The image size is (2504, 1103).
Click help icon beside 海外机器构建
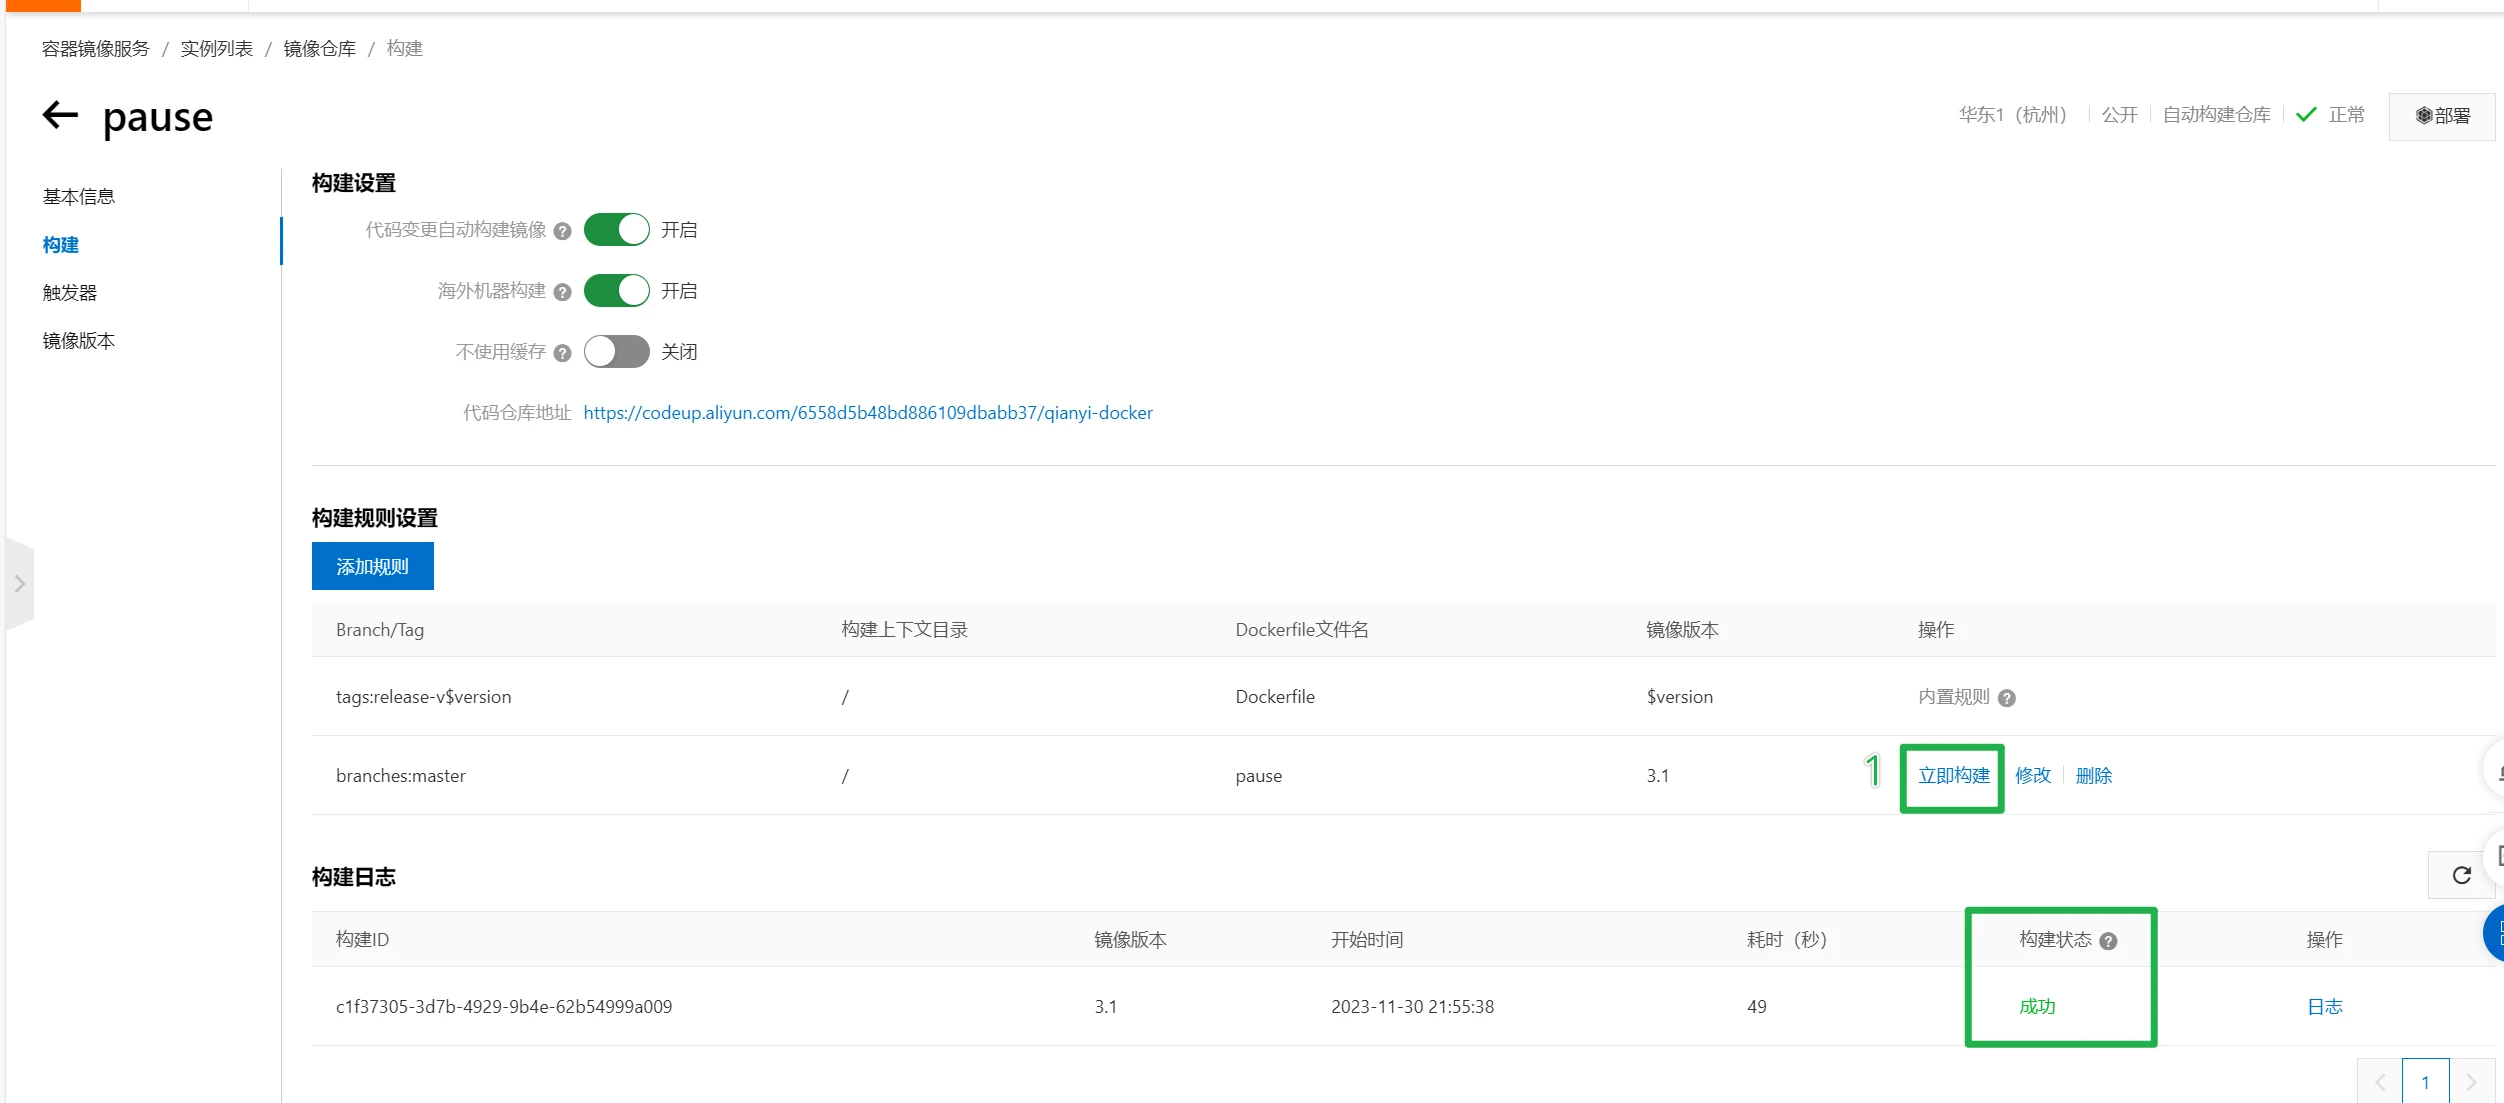[562, 292]
